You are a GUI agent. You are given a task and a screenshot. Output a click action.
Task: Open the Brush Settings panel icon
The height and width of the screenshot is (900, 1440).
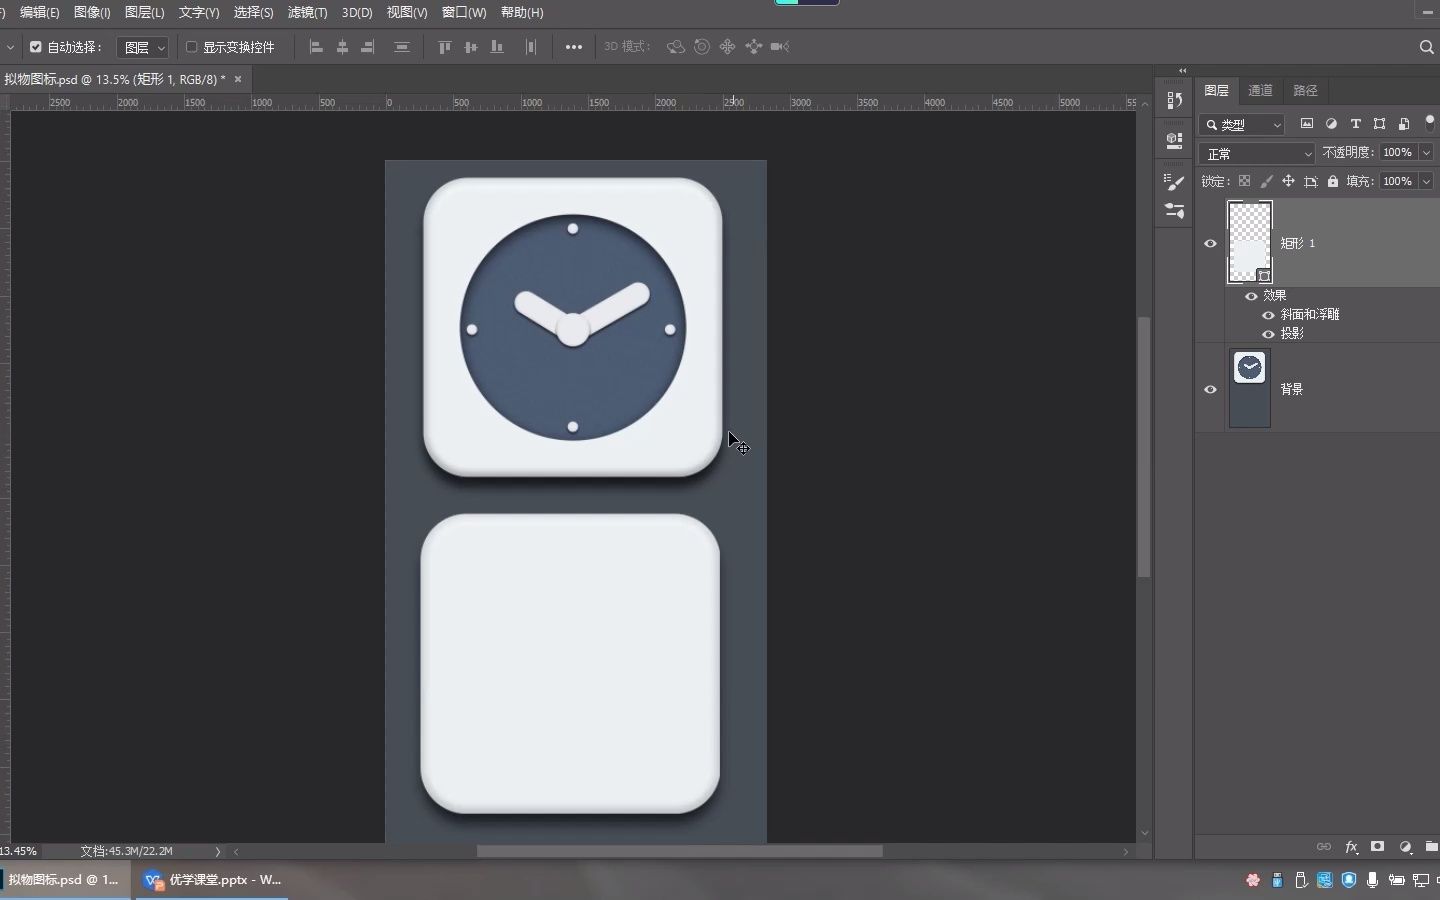point(1175,182)
